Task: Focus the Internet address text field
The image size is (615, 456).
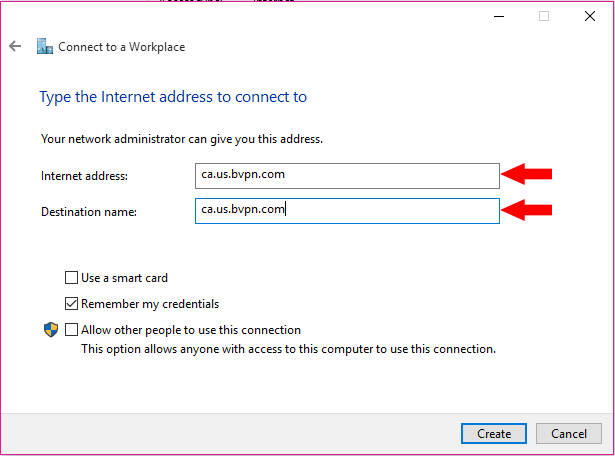Action: 347,176
